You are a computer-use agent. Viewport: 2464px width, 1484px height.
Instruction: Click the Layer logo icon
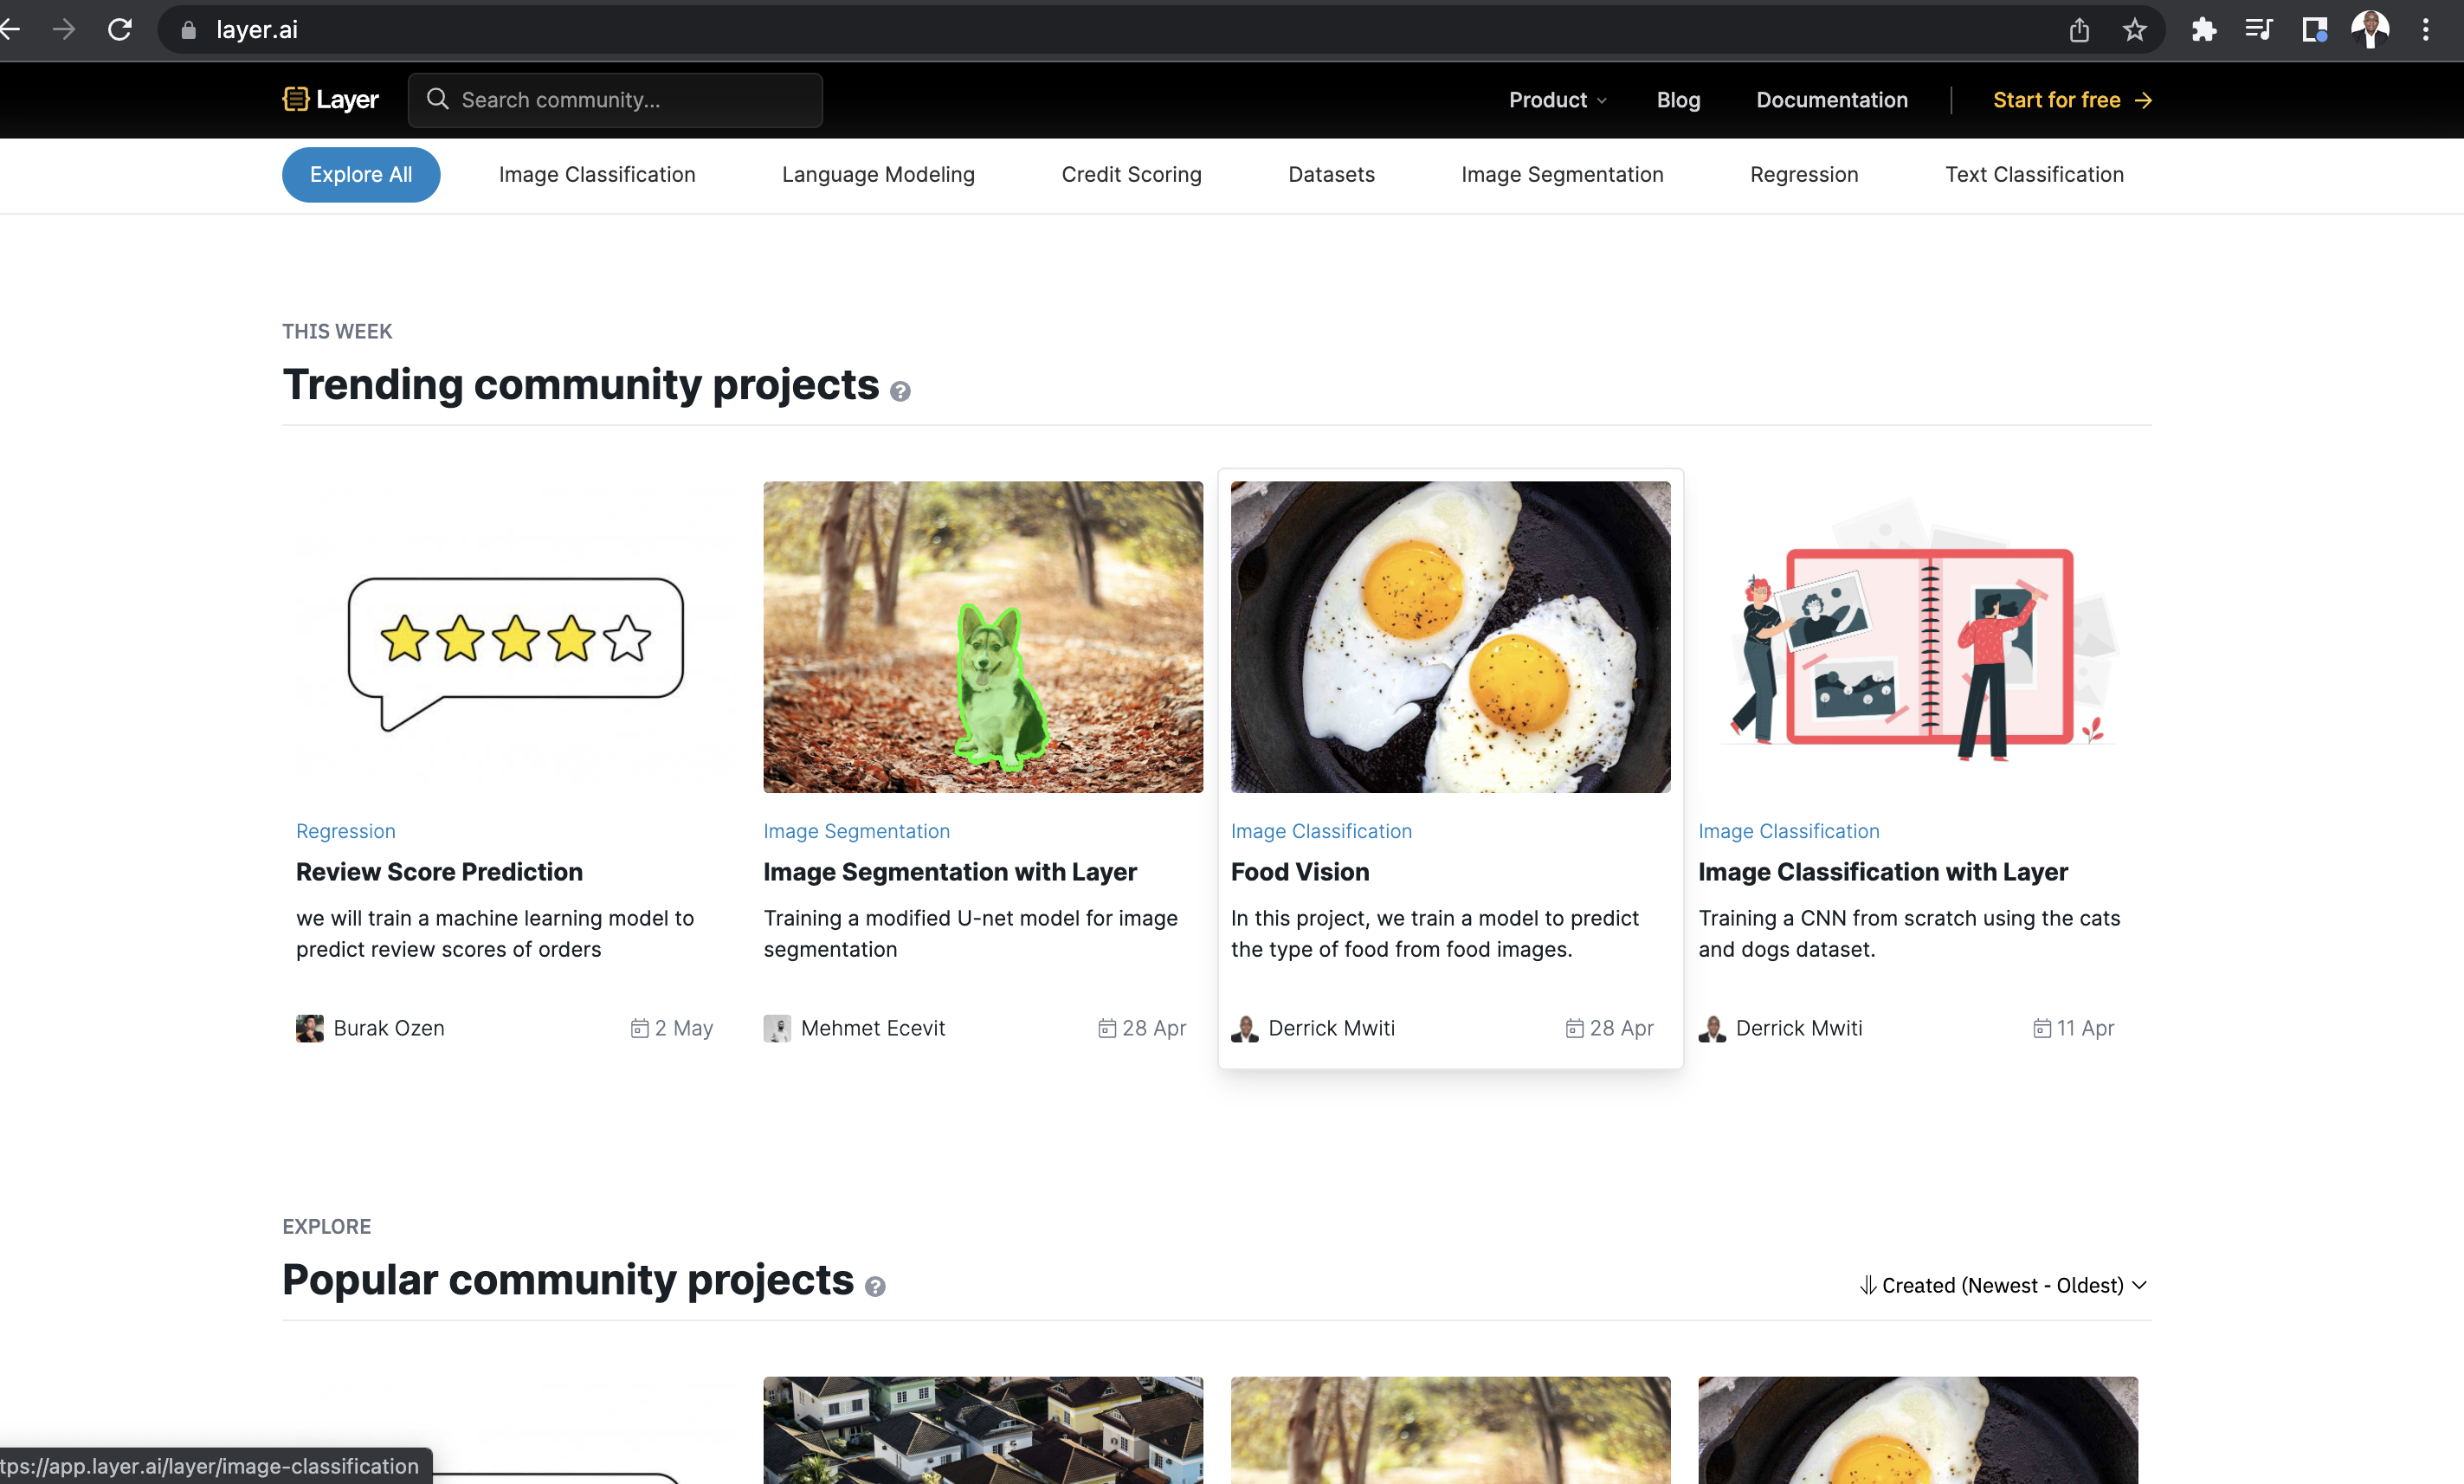[295, 99]
